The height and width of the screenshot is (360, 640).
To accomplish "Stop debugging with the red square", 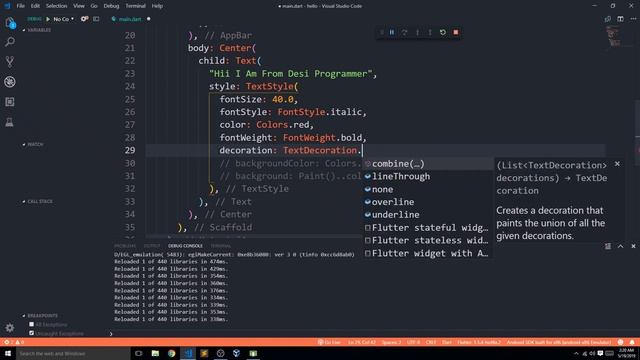I will click(456, 32).
